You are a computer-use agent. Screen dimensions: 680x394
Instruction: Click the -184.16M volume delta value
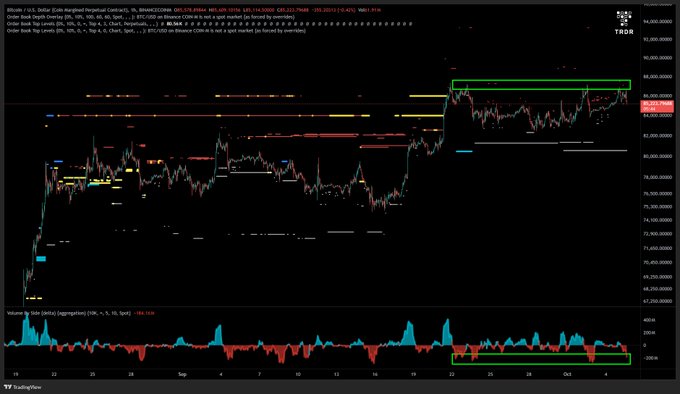point(144,313)
